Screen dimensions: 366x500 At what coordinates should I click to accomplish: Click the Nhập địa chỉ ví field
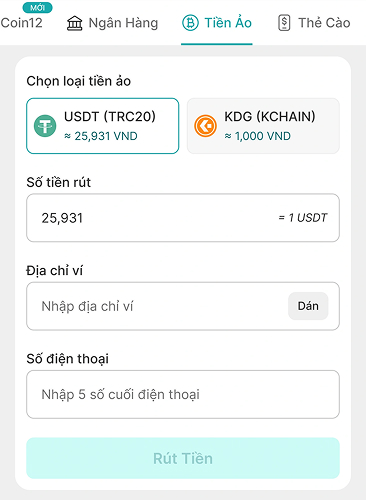(157, 306)
